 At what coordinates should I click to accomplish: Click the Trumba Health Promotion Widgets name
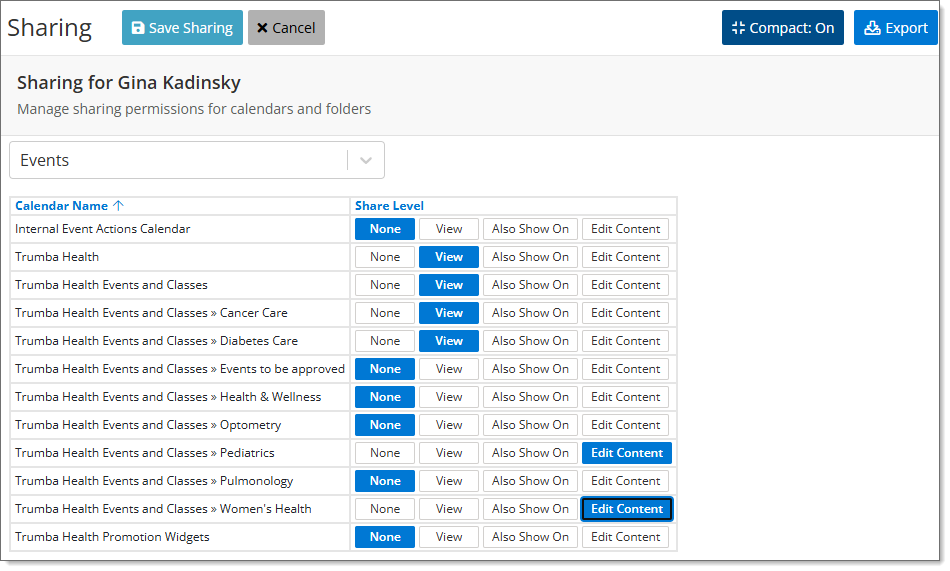112,537
